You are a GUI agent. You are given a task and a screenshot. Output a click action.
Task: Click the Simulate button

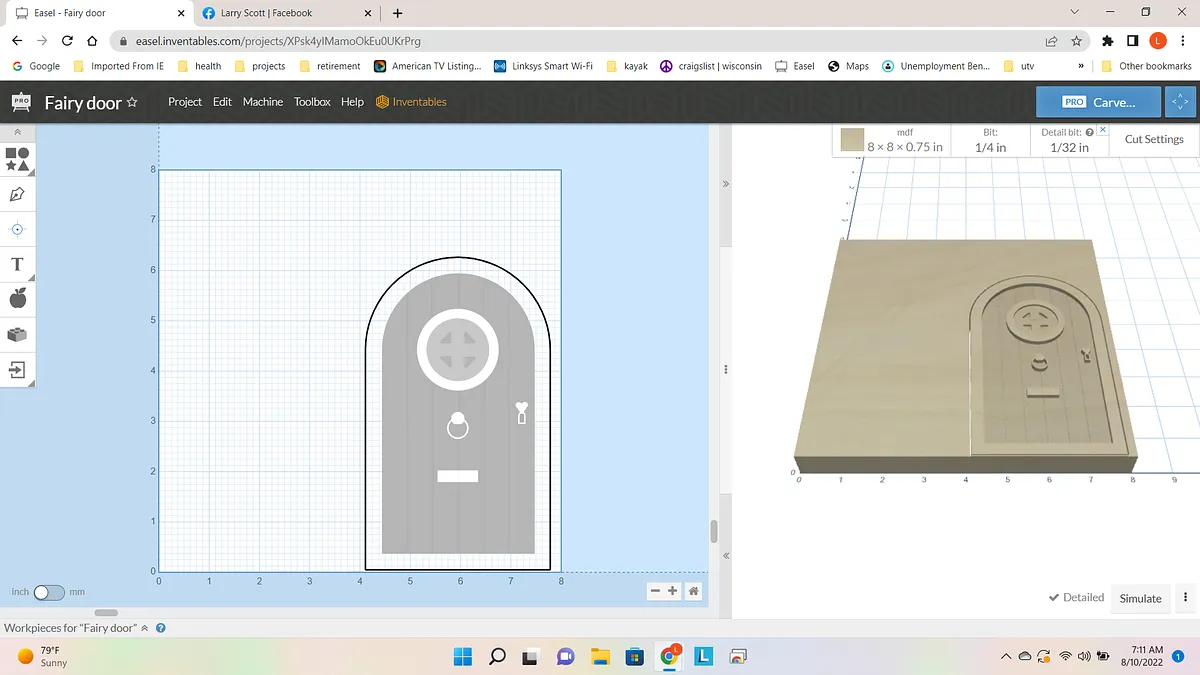(1140, 598)
